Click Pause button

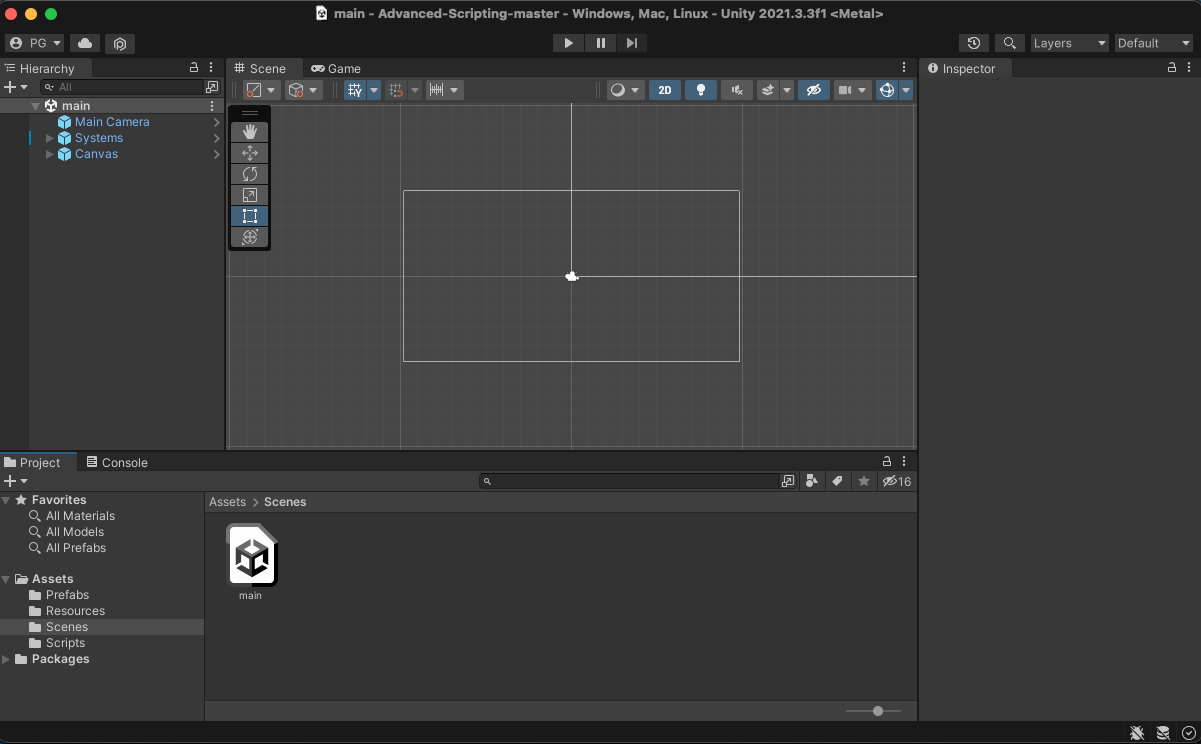(600, 43)
